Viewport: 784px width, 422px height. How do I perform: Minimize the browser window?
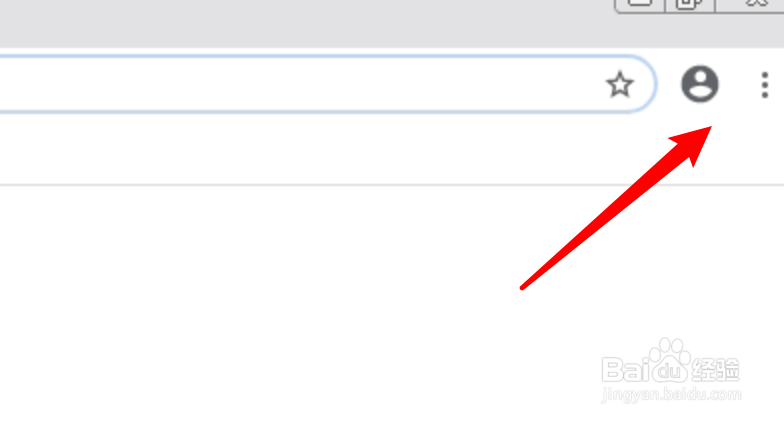coord(640,5)
